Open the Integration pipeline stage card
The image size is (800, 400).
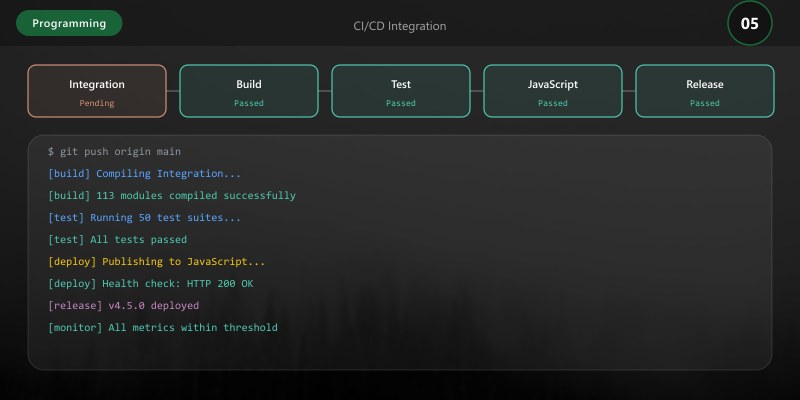pyautogui.click(x=97, y=91)
